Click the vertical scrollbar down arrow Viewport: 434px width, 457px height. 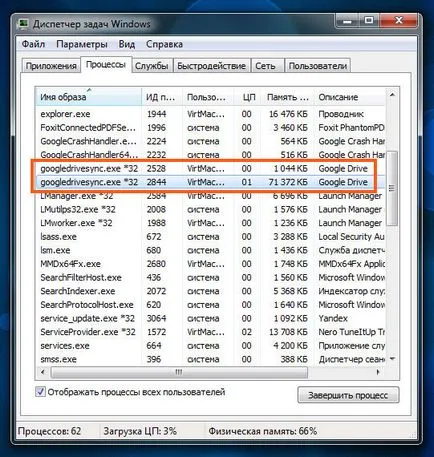[392, 359]
